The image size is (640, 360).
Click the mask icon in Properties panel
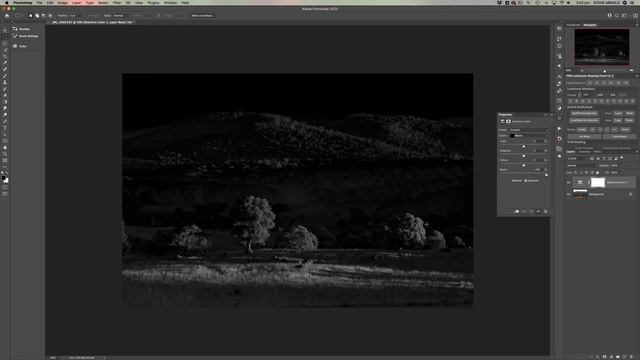509,121
